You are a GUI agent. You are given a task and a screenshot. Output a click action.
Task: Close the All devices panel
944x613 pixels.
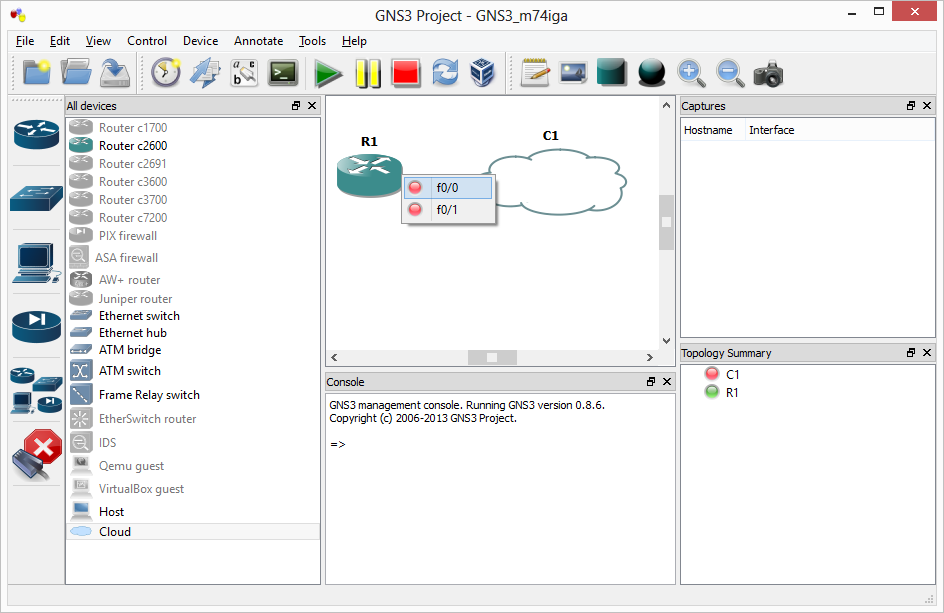point(312,105)
